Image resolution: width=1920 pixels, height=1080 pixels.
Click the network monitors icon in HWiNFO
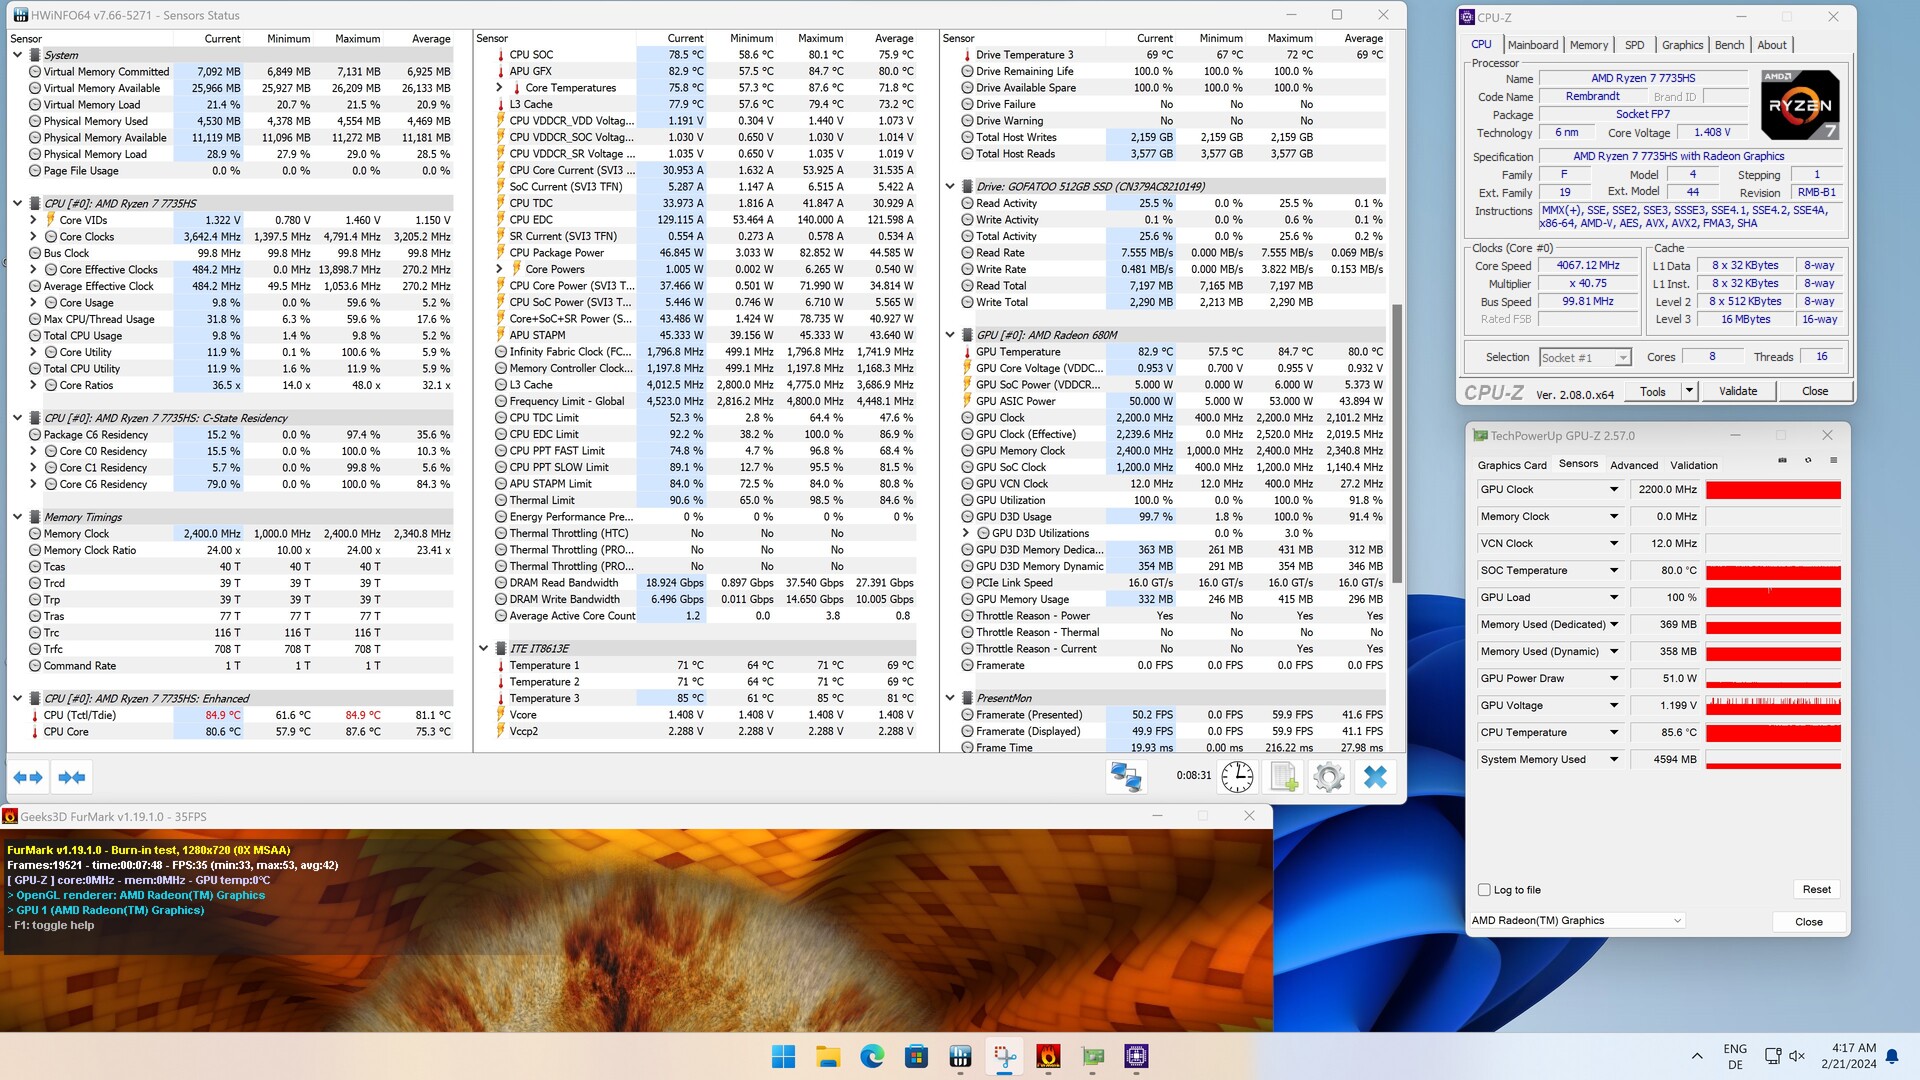tap(1126, 777)
